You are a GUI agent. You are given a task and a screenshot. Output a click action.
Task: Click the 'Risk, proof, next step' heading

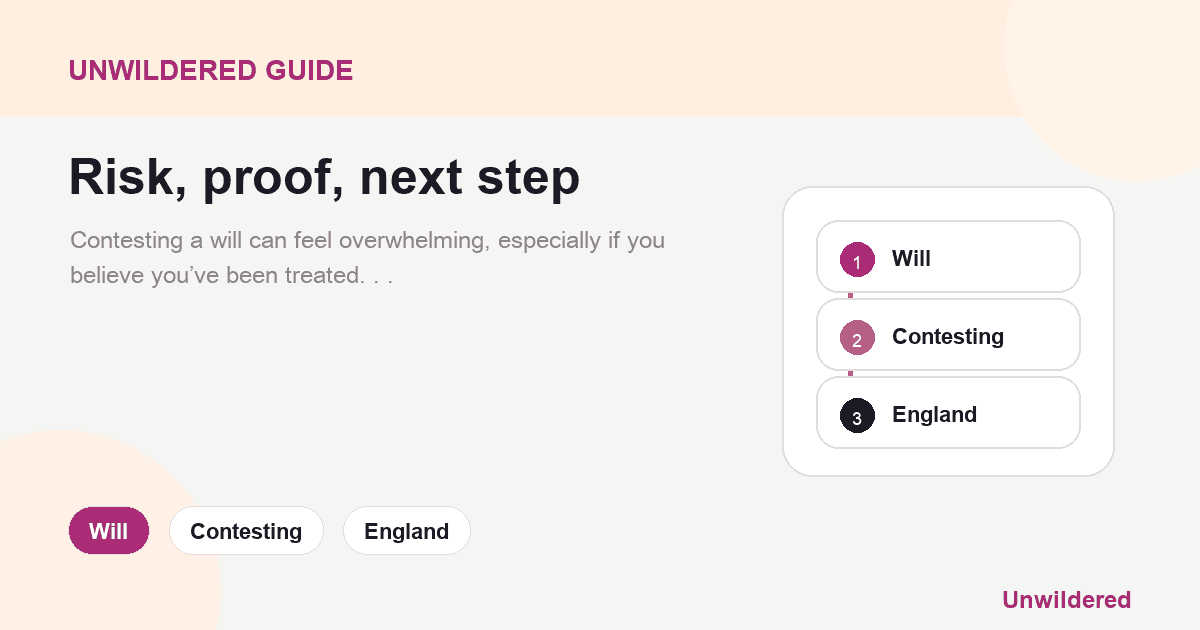coord(324,177)
